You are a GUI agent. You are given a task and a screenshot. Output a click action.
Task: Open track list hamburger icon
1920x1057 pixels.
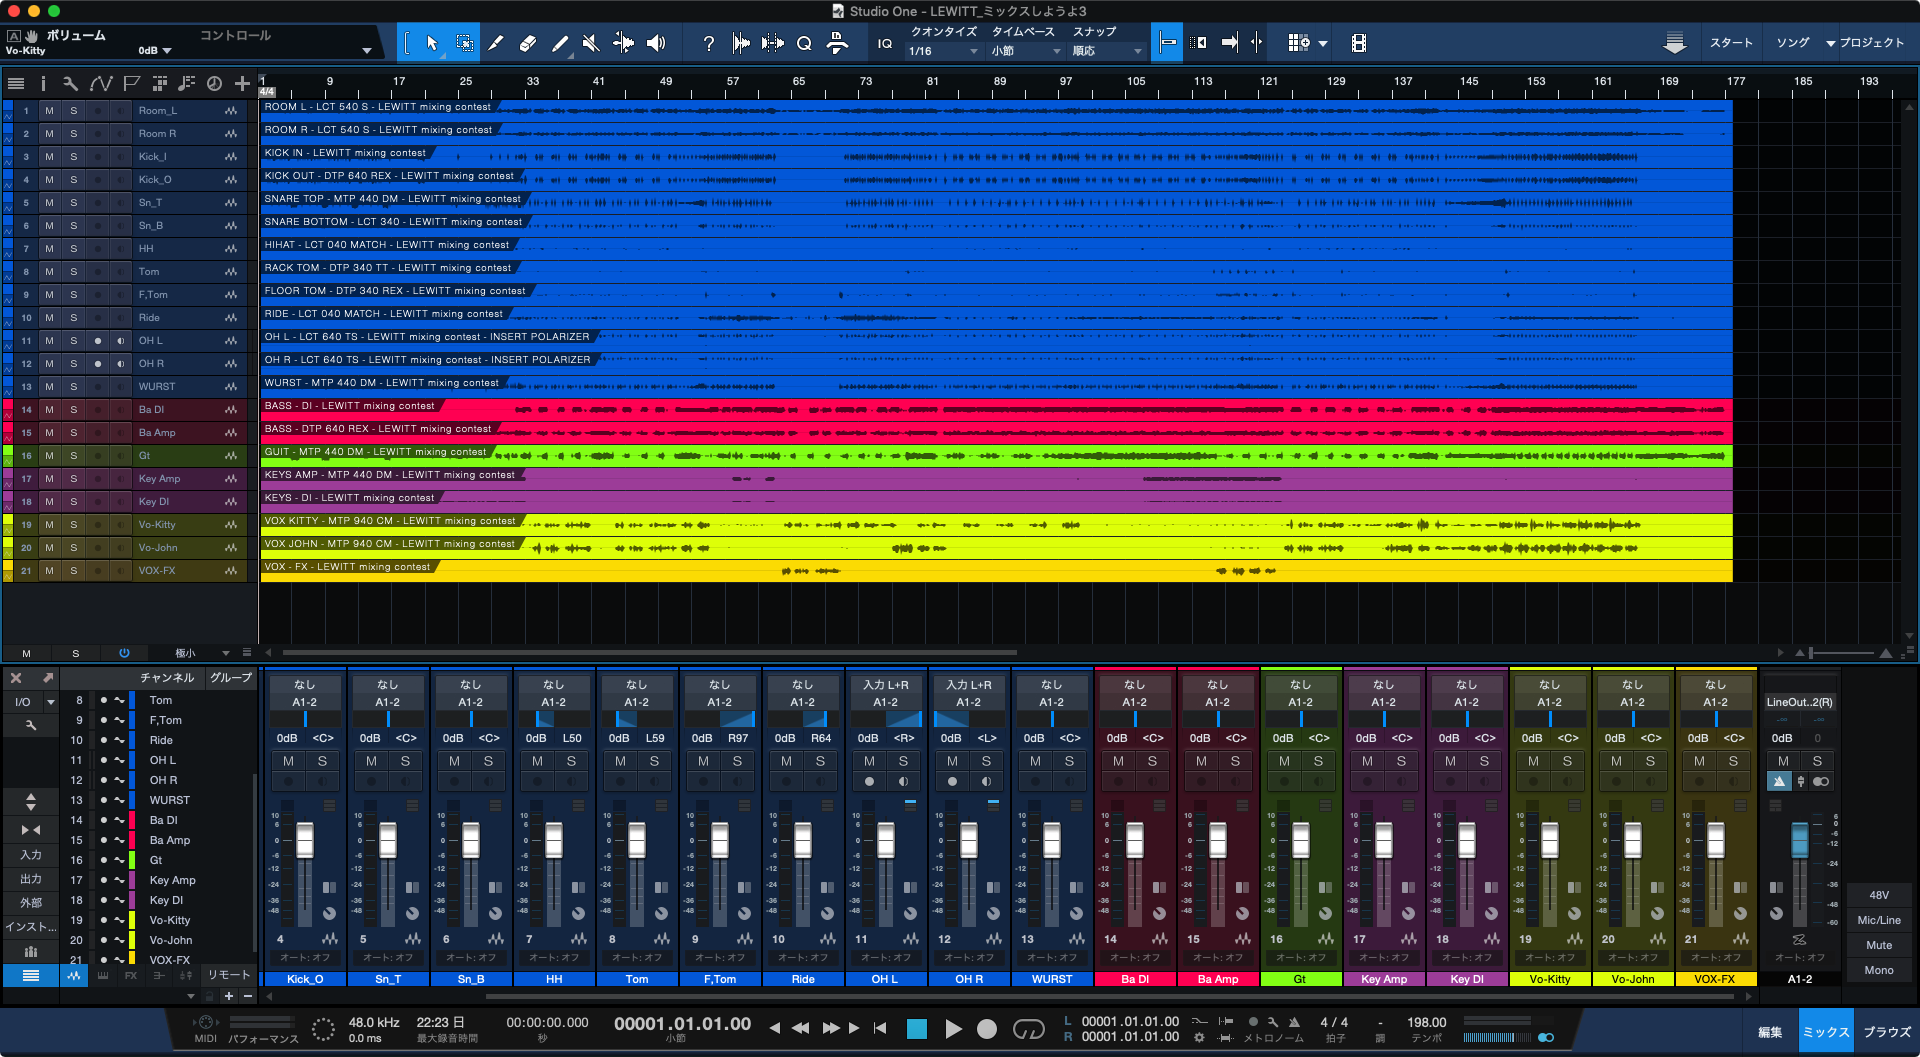[x=16, y=84]
